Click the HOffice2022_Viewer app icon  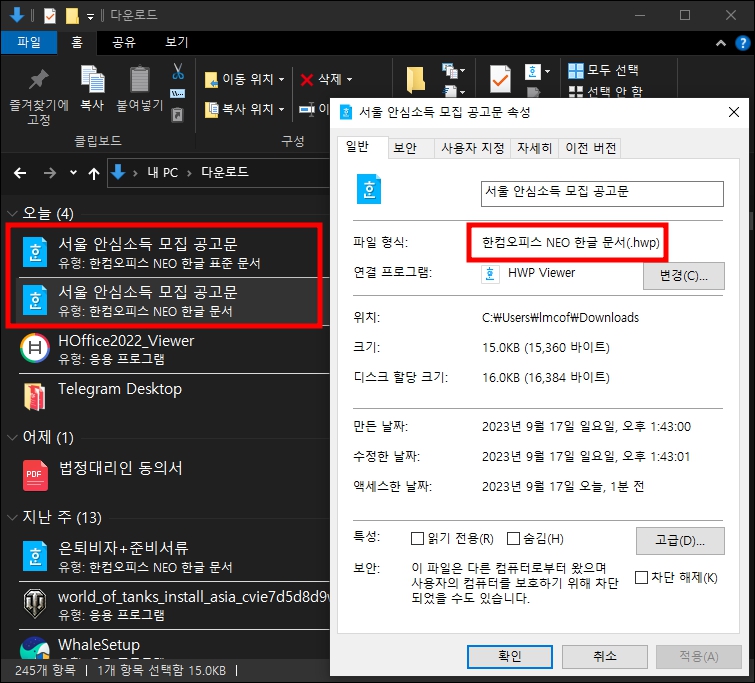point(35,348)
